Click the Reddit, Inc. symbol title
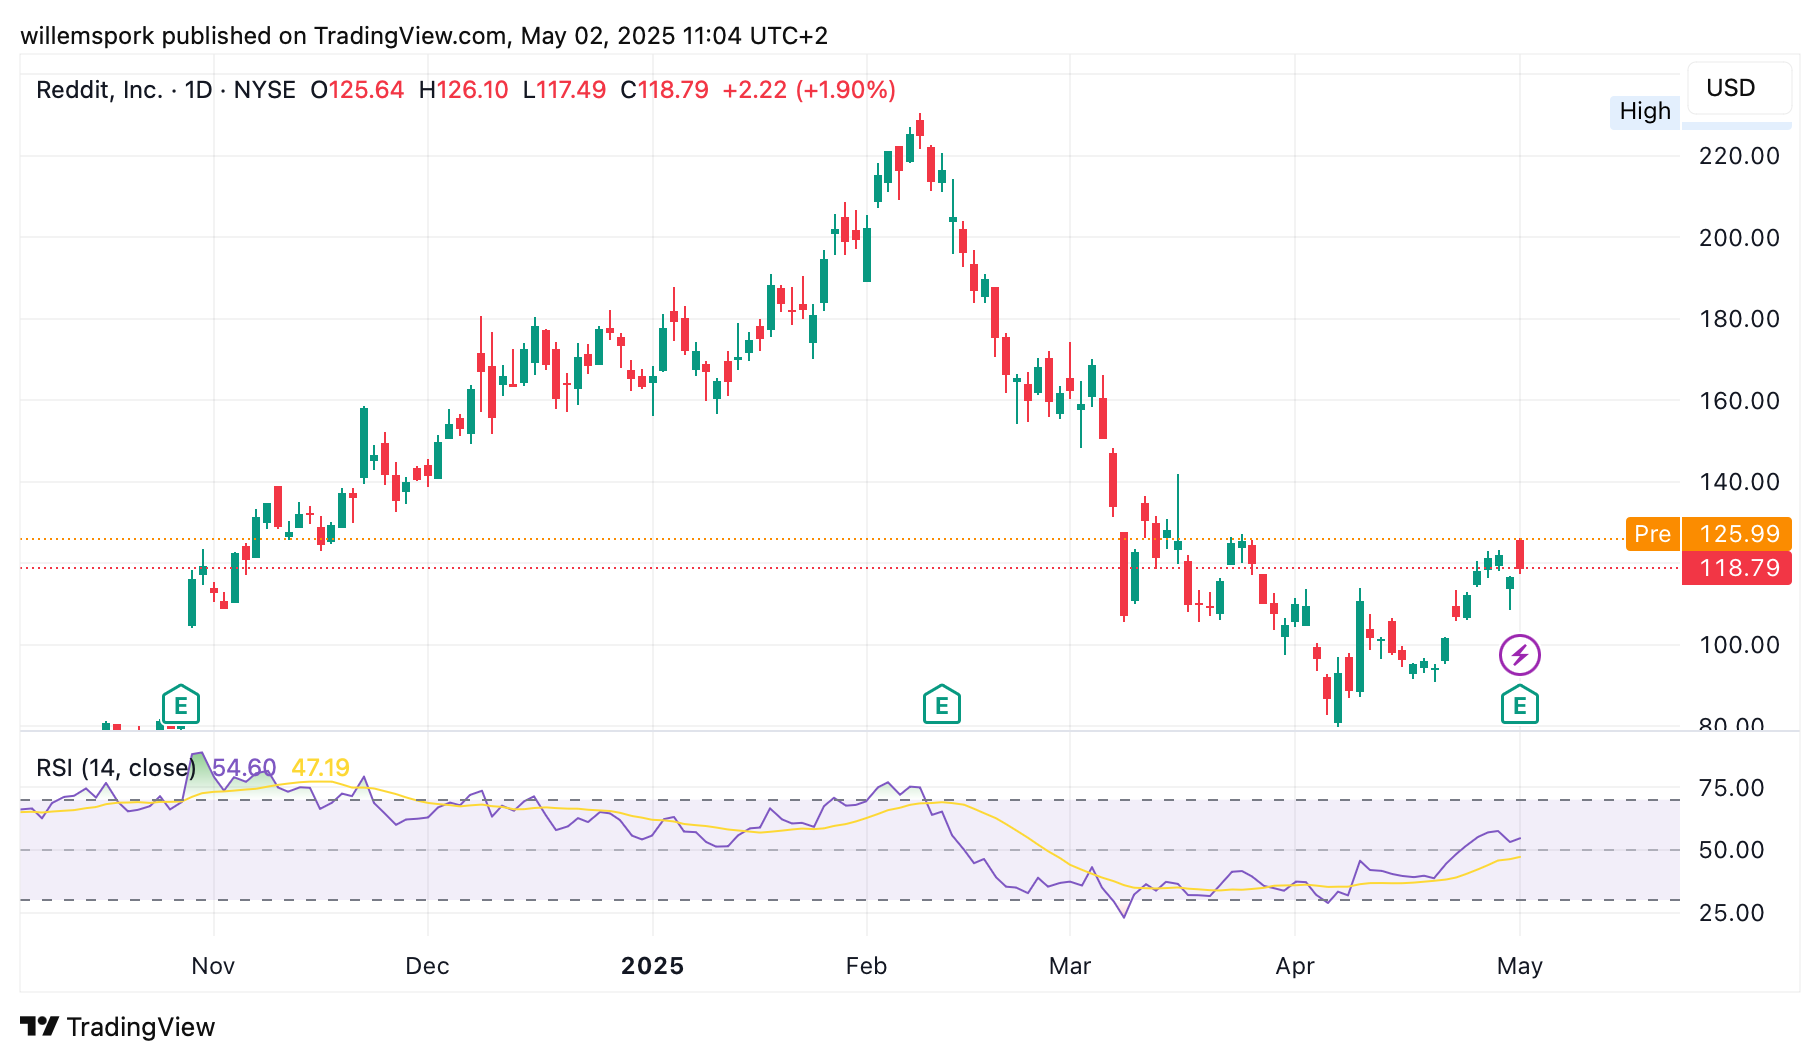The width and height of the screenshot is (1820, 1062). pos(99,90)
